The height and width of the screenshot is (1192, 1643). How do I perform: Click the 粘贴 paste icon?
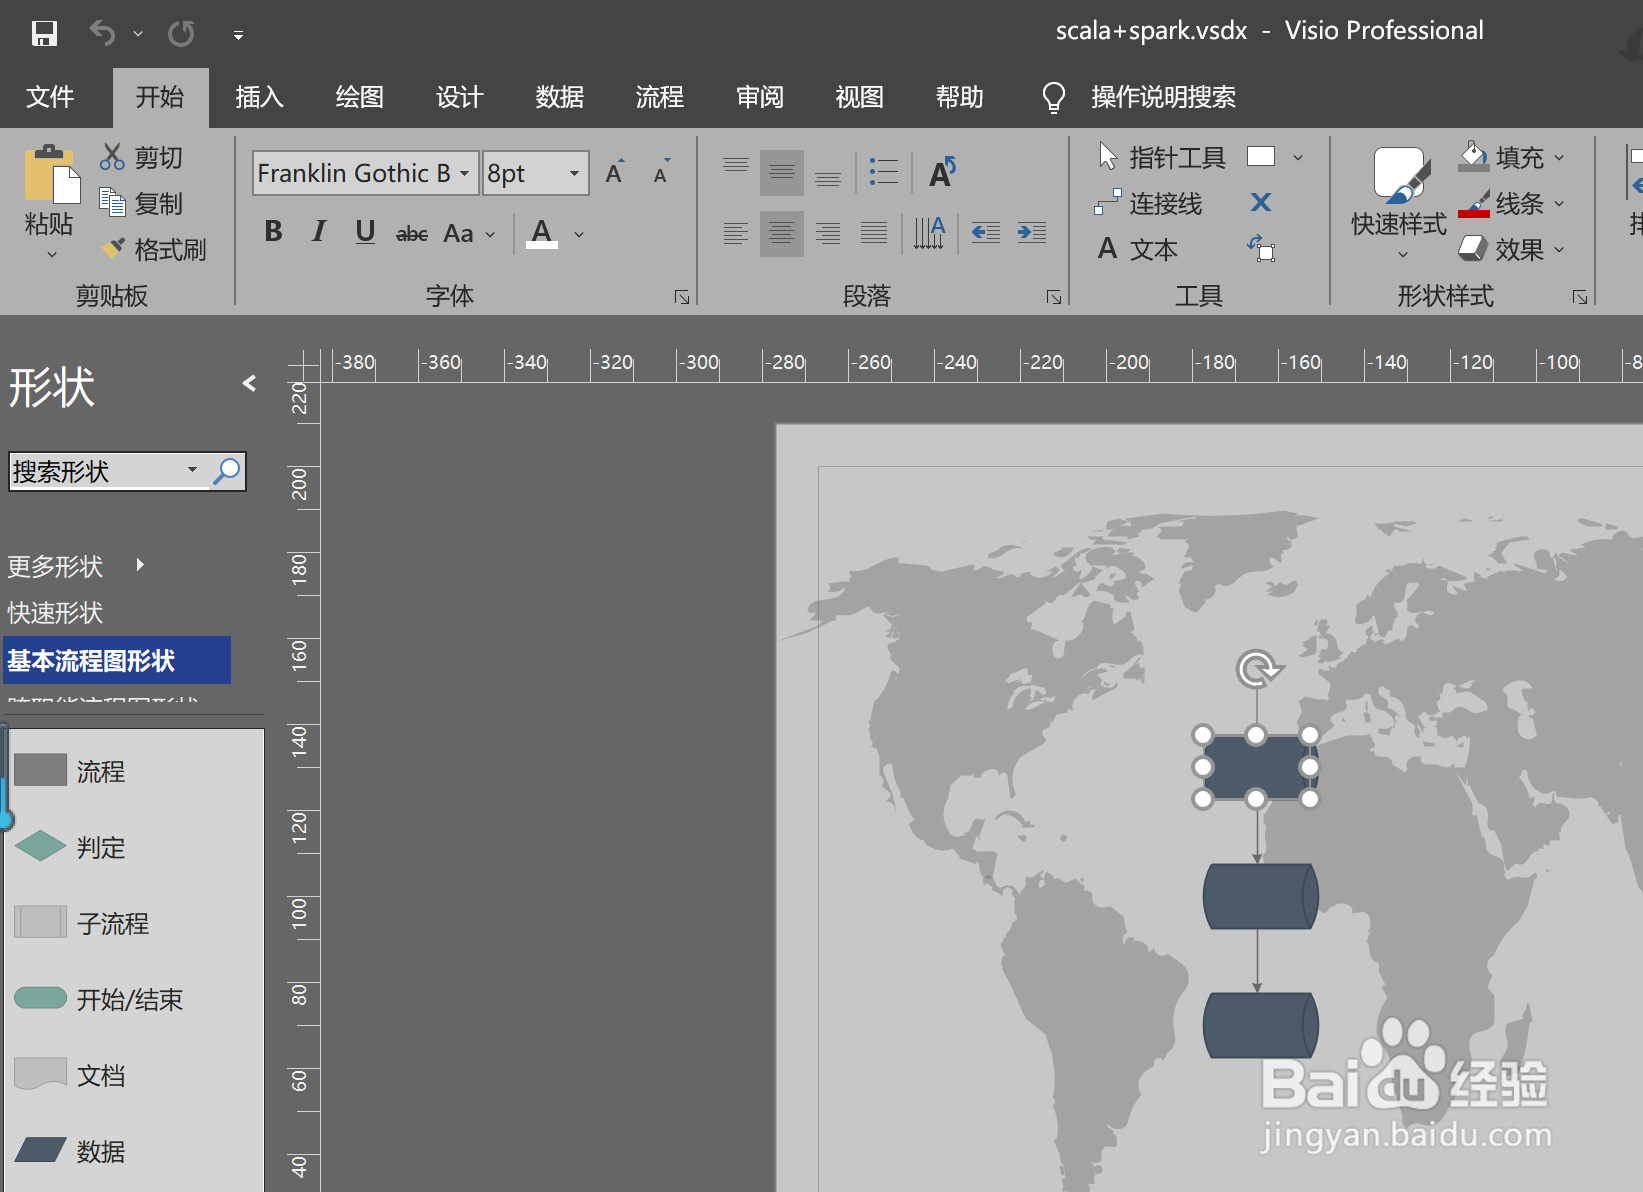[x=51, y=174]
